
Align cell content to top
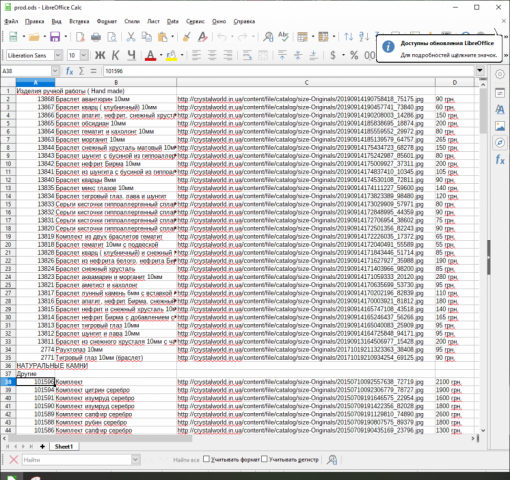click(282, 55)
